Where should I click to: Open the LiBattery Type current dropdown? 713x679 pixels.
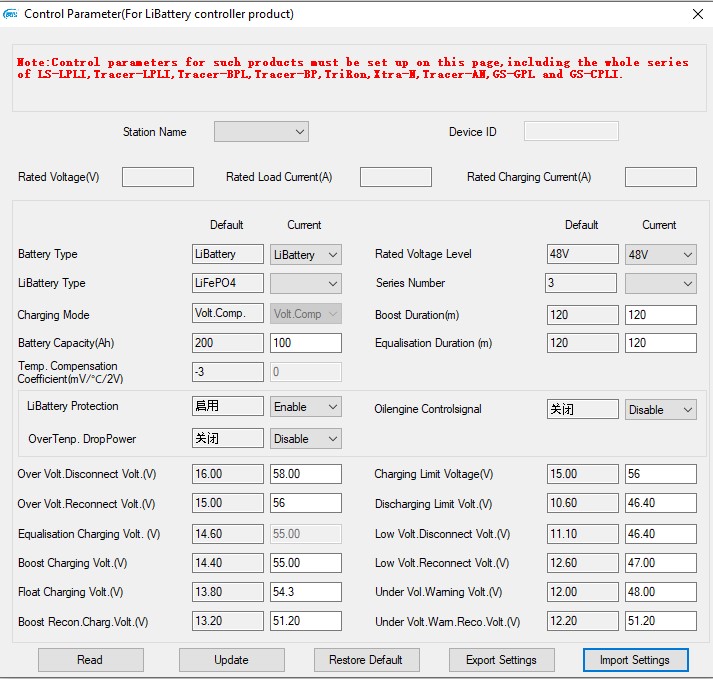pyautogui.click(x=306, y=284)
